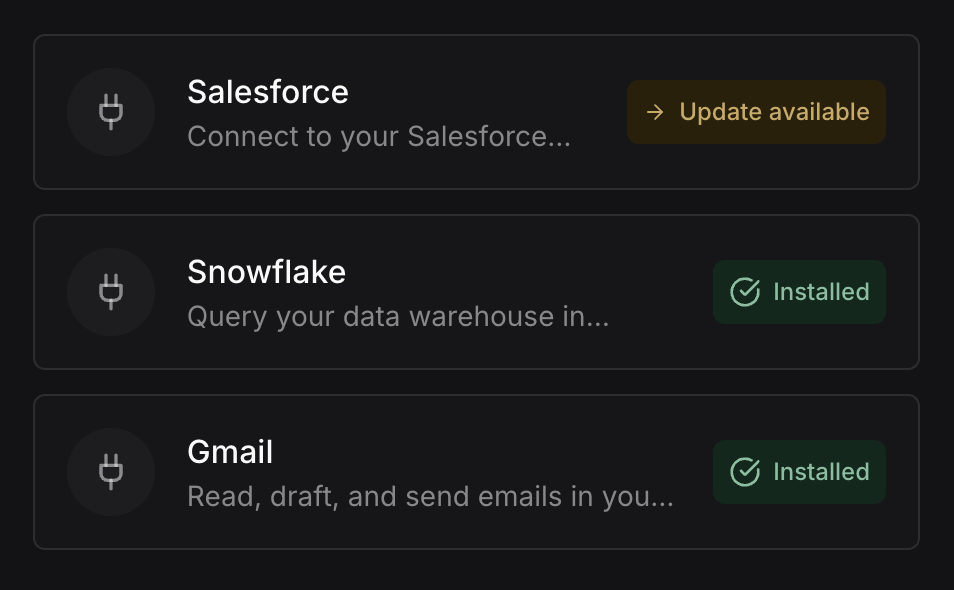Viewport: 954px width, 590px height.
Task: Select the Gmail connector icon circle
Action: (x=111, y=472)
